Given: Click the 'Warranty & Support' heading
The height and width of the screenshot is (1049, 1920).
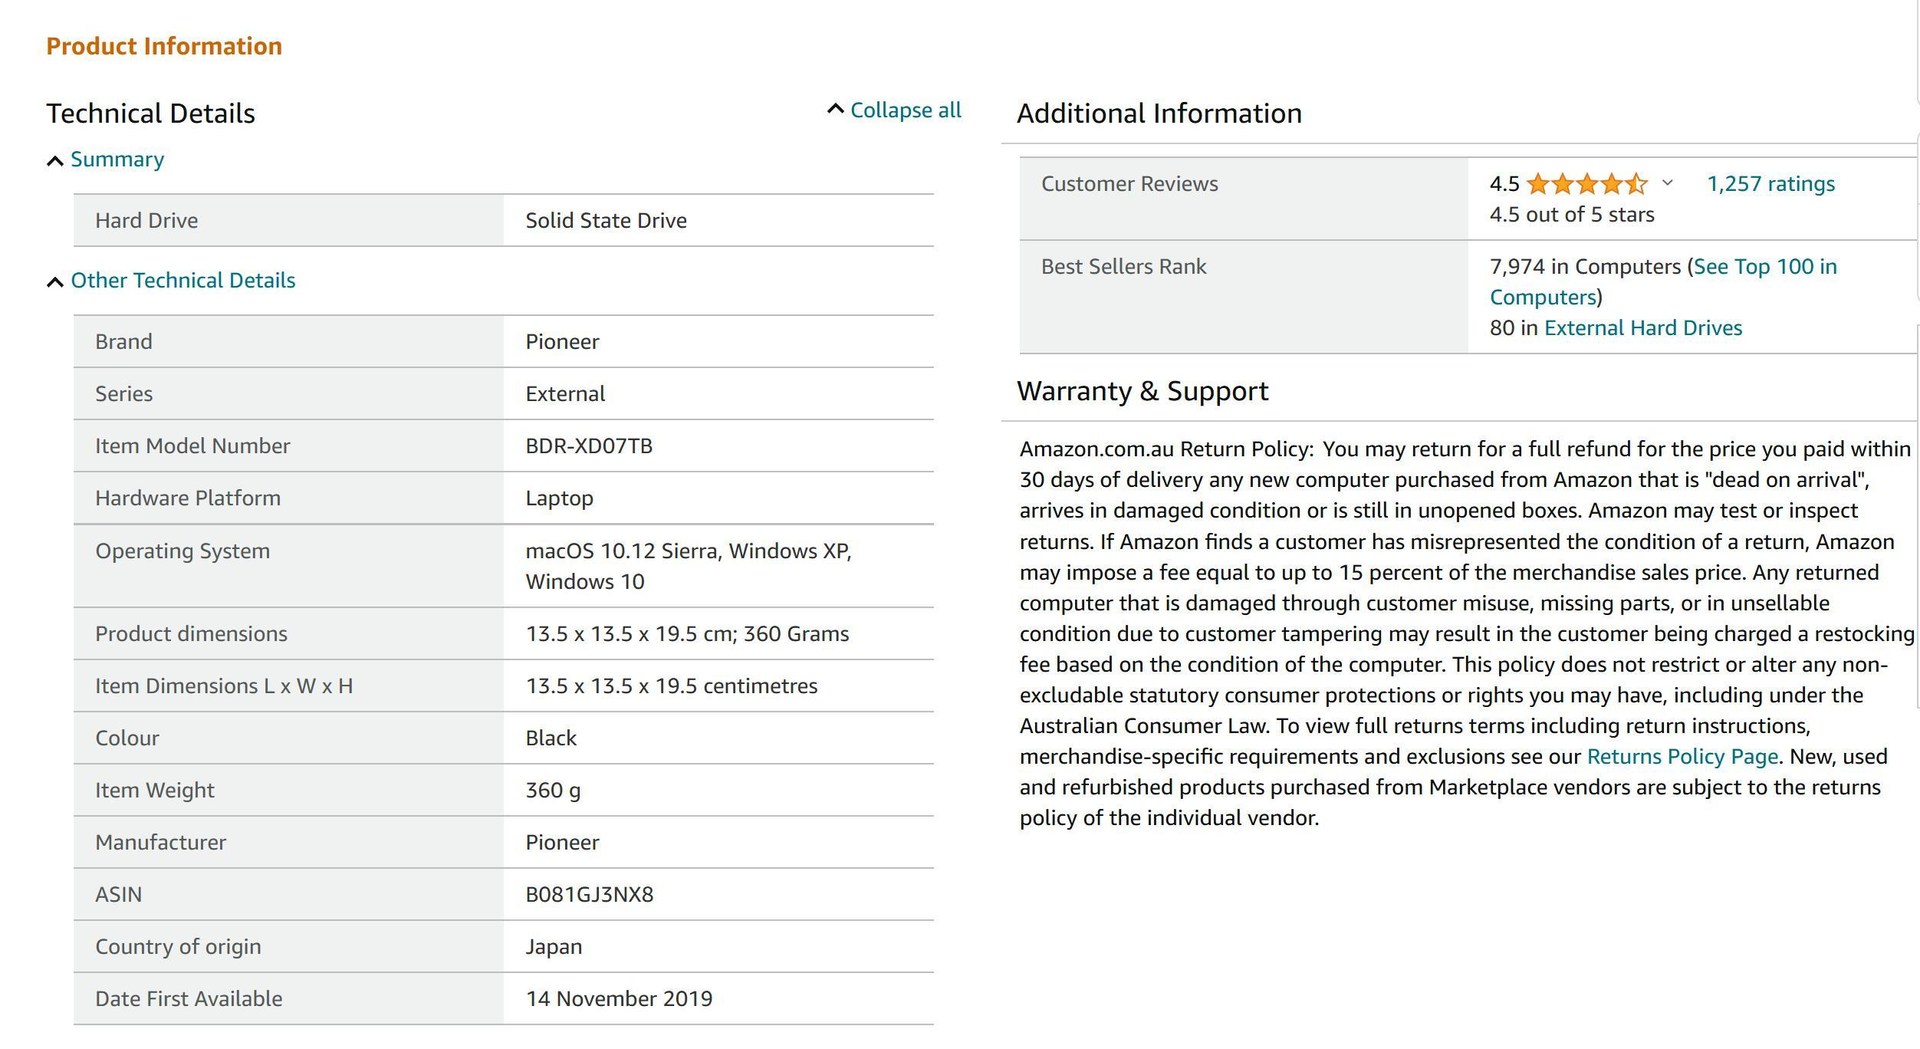Looking at the screenshot, I should [1142, 391].
